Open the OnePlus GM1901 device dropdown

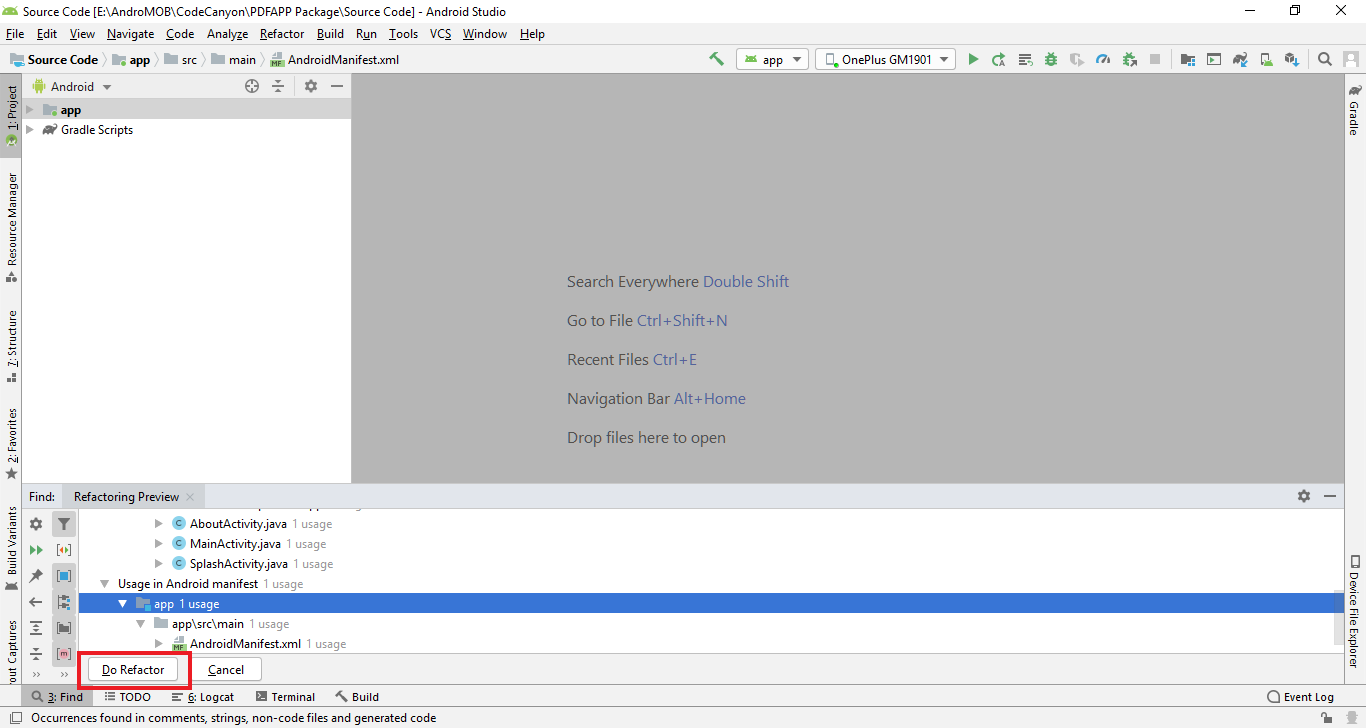point(885,60)
